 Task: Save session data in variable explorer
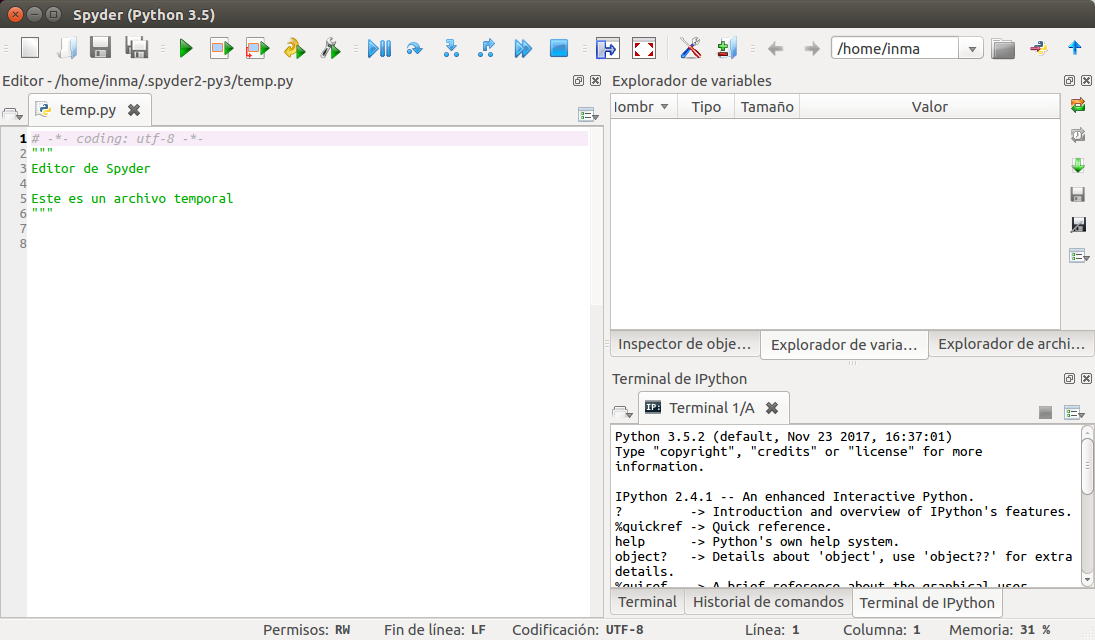(1078, 194)
